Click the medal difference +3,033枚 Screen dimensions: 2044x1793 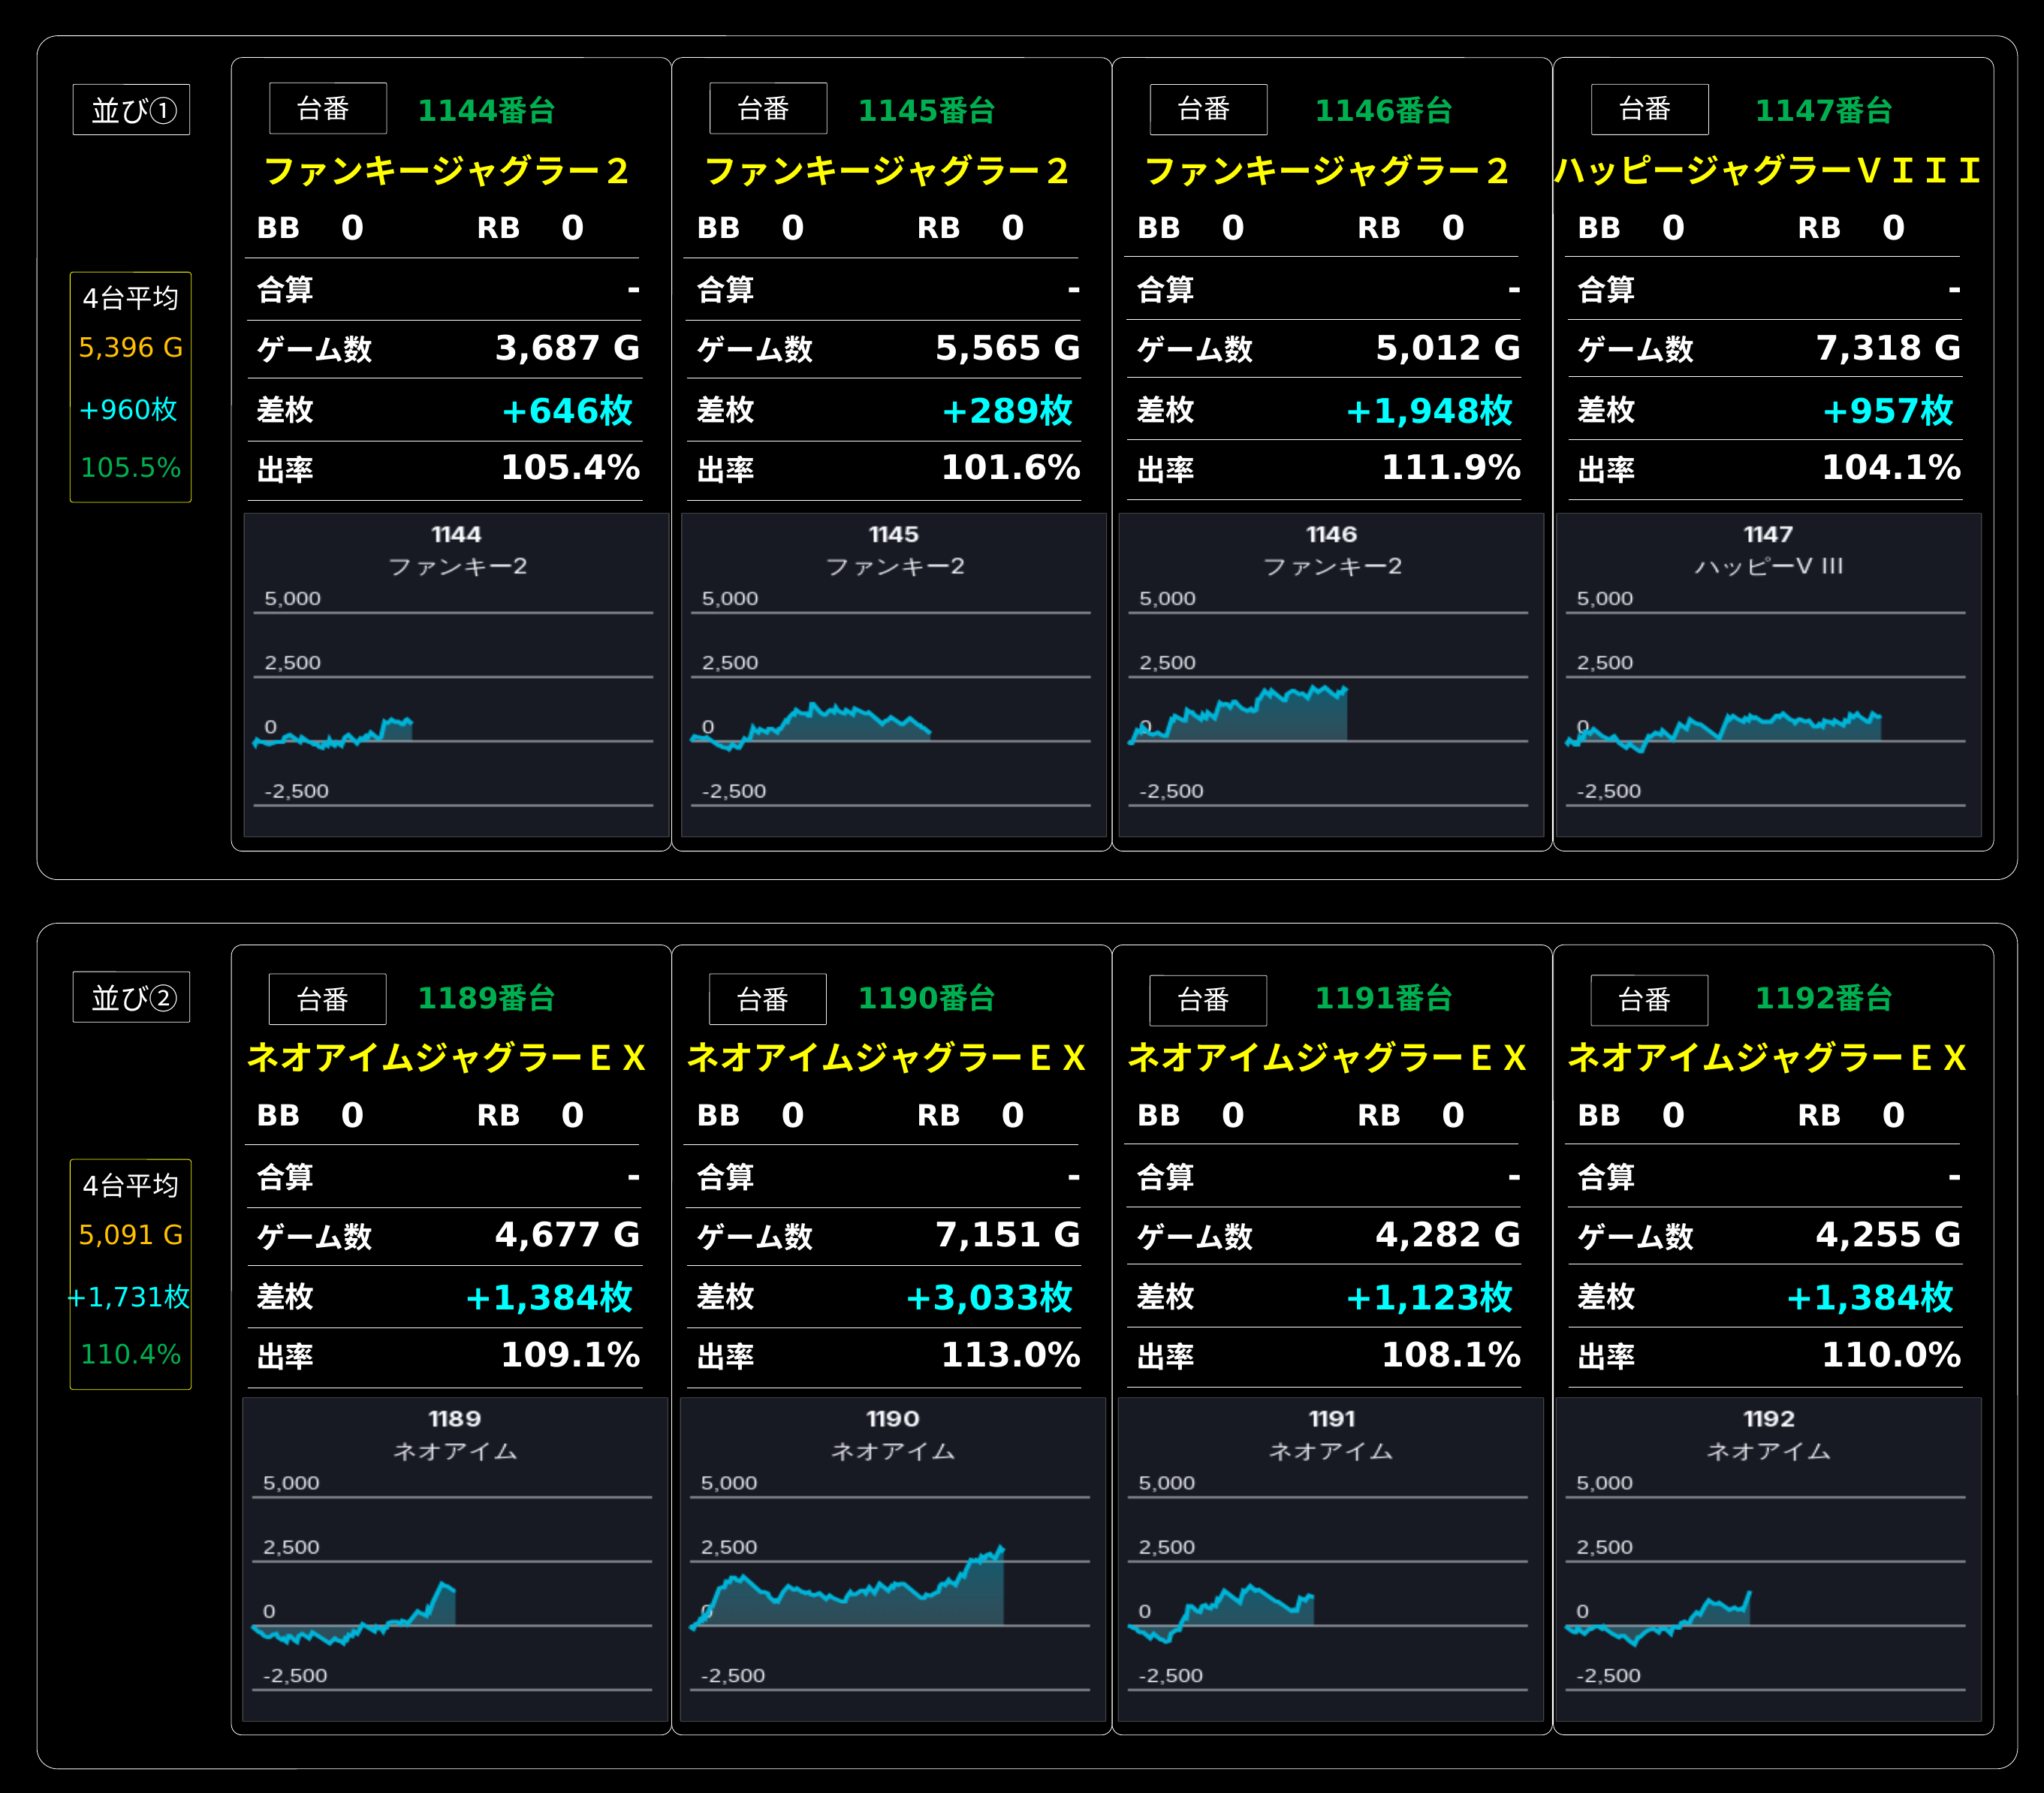click(x=989, y=1297)
